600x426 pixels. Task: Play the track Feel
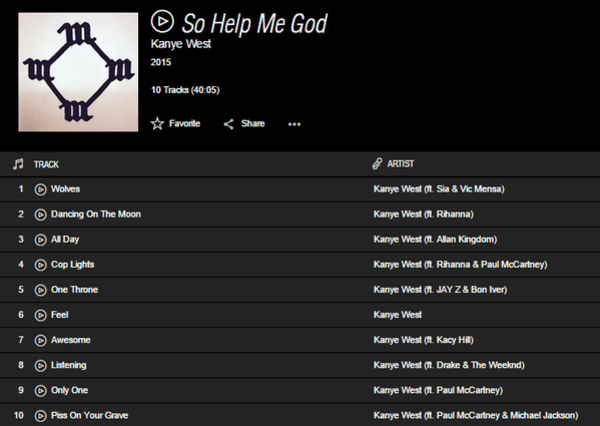[41, 314]
